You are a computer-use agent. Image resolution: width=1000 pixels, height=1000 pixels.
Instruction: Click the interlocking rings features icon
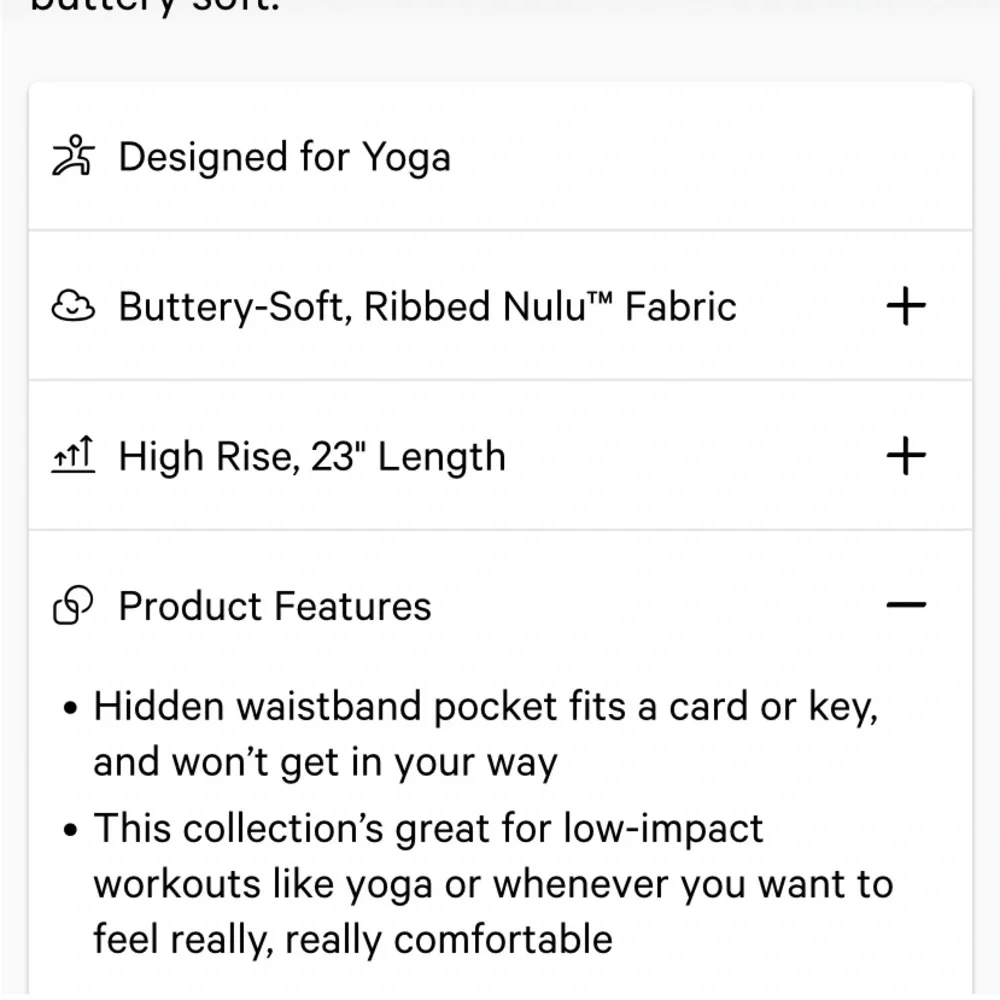71,605
